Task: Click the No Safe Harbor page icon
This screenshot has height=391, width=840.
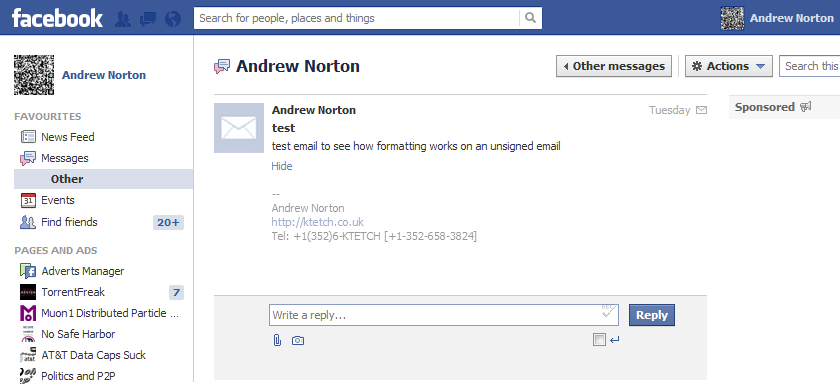Action: pyautogui.click(x=28, y=334)
